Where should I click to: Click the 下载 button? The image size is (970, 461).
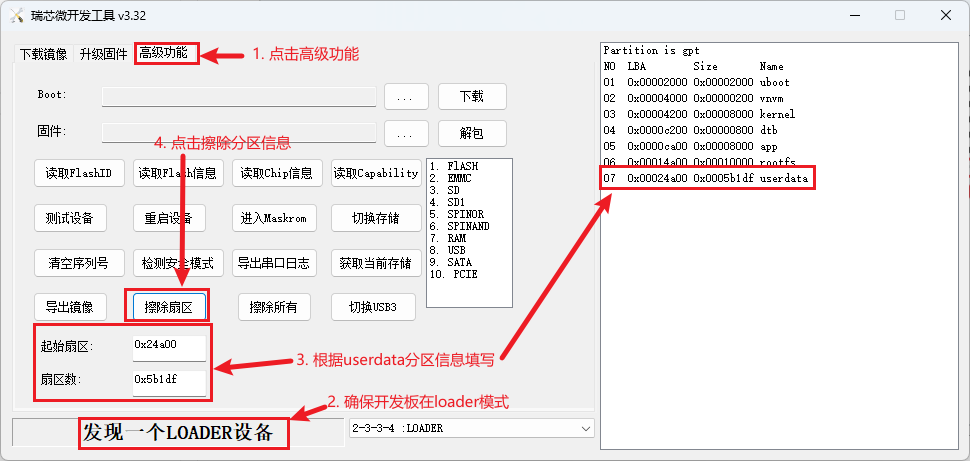coord(472,97)
